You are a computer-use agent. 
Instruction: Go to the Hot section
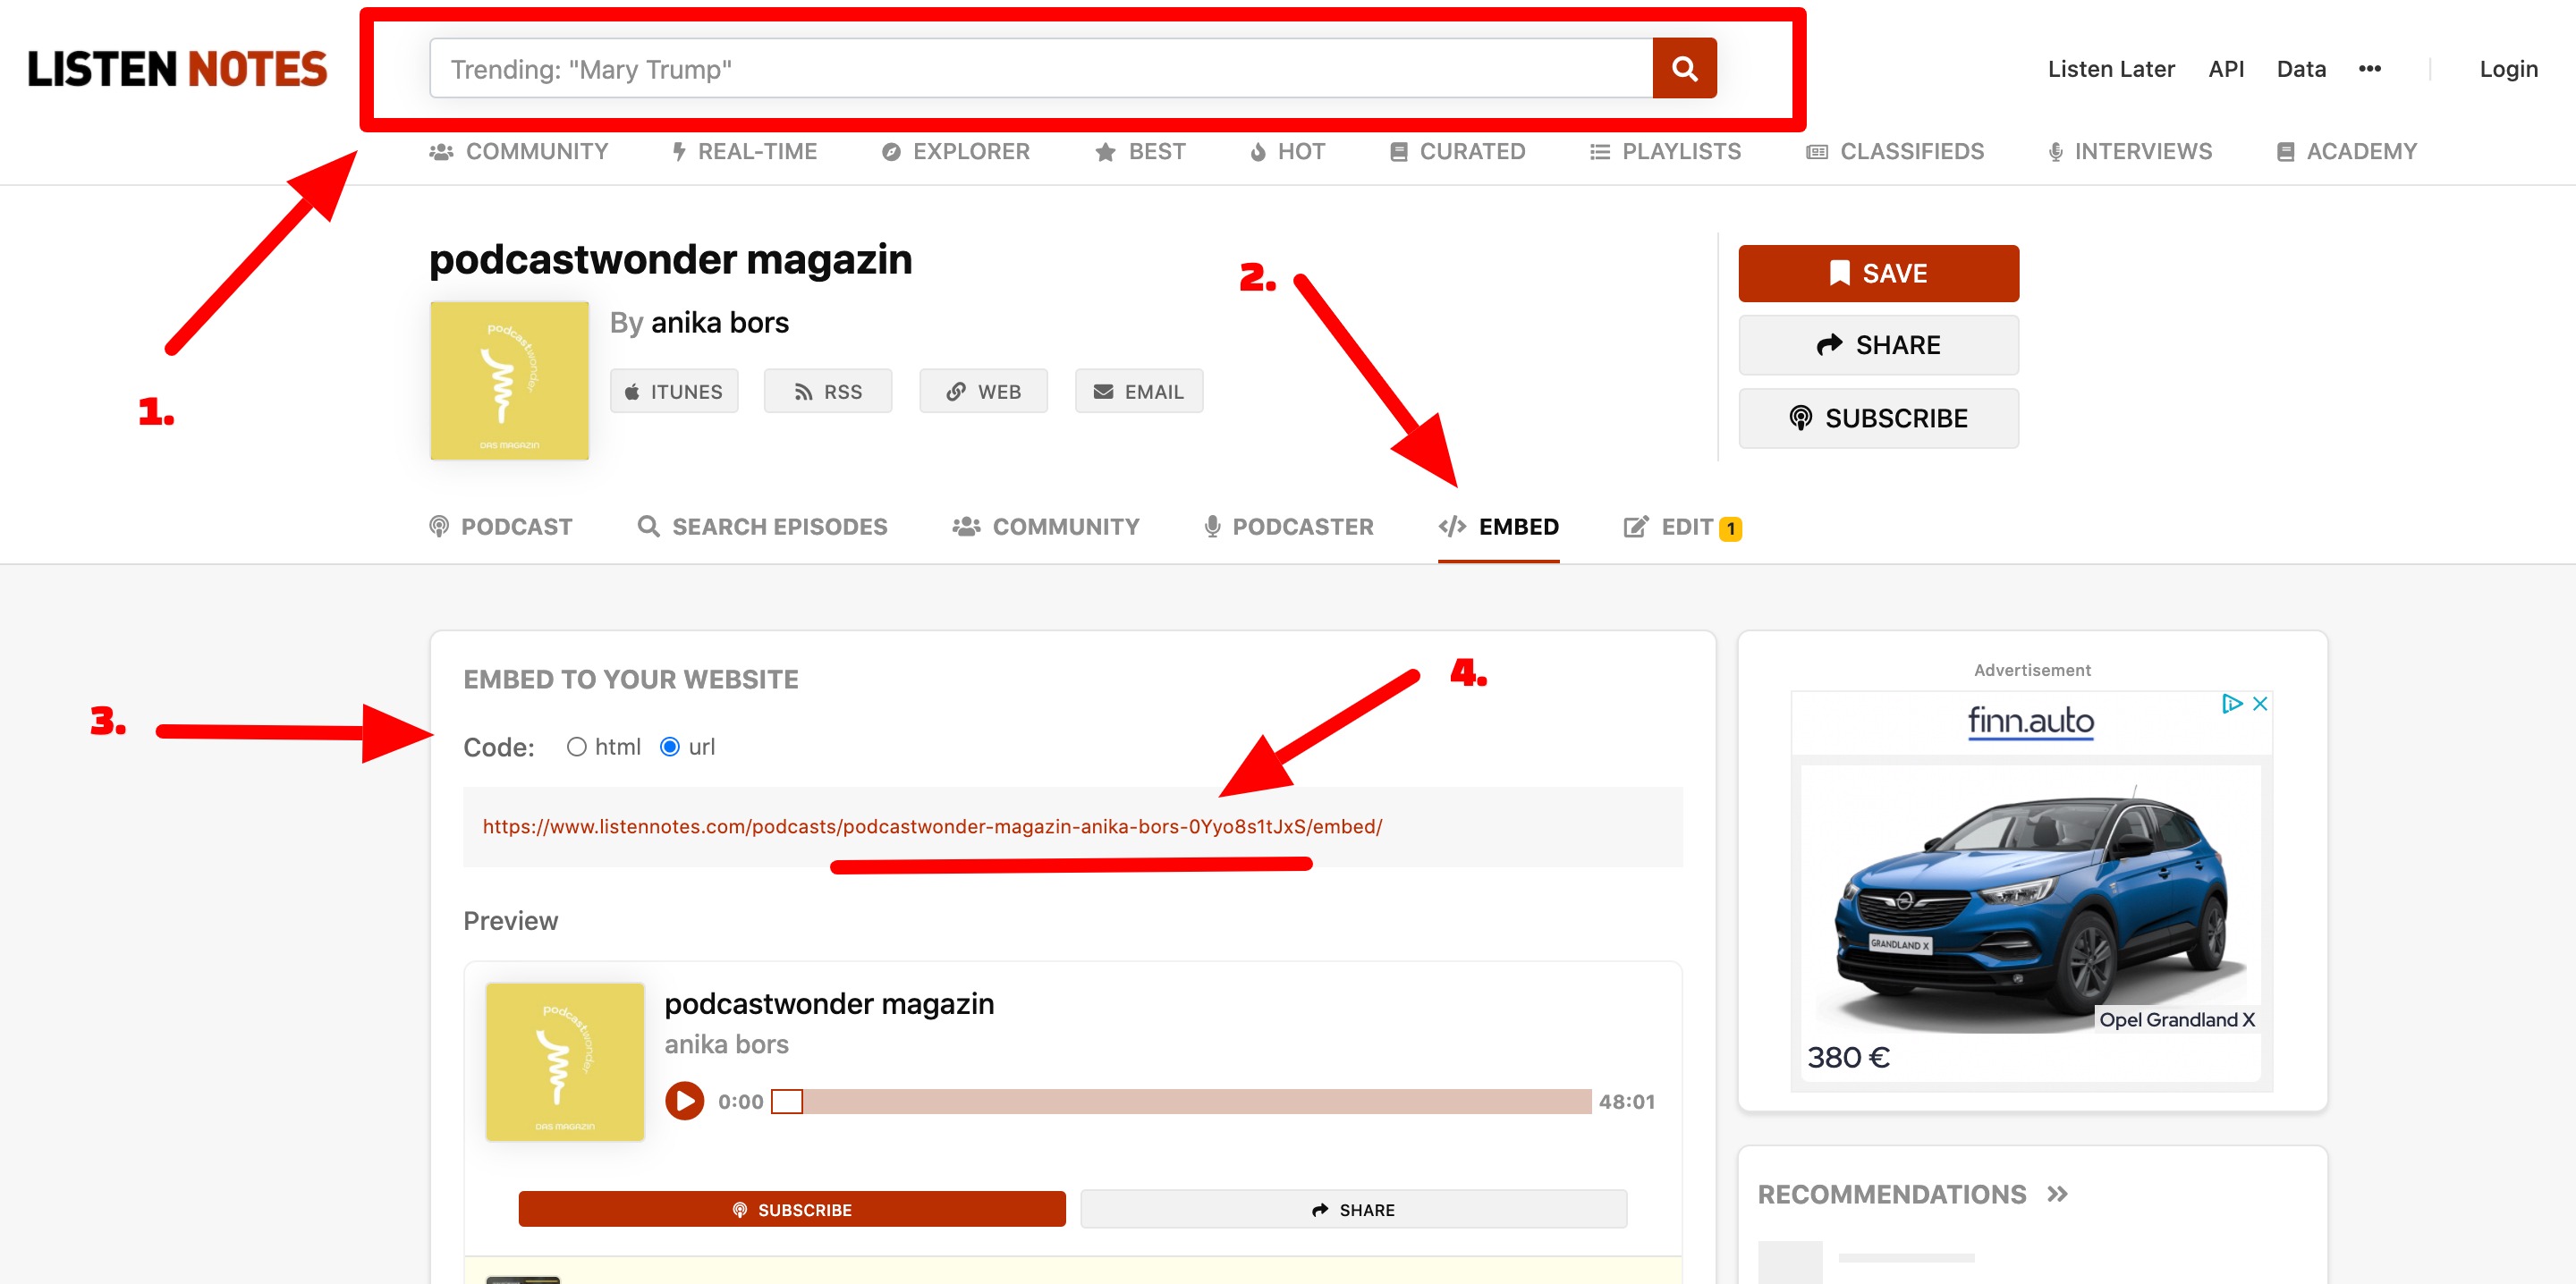(1287, 151)
